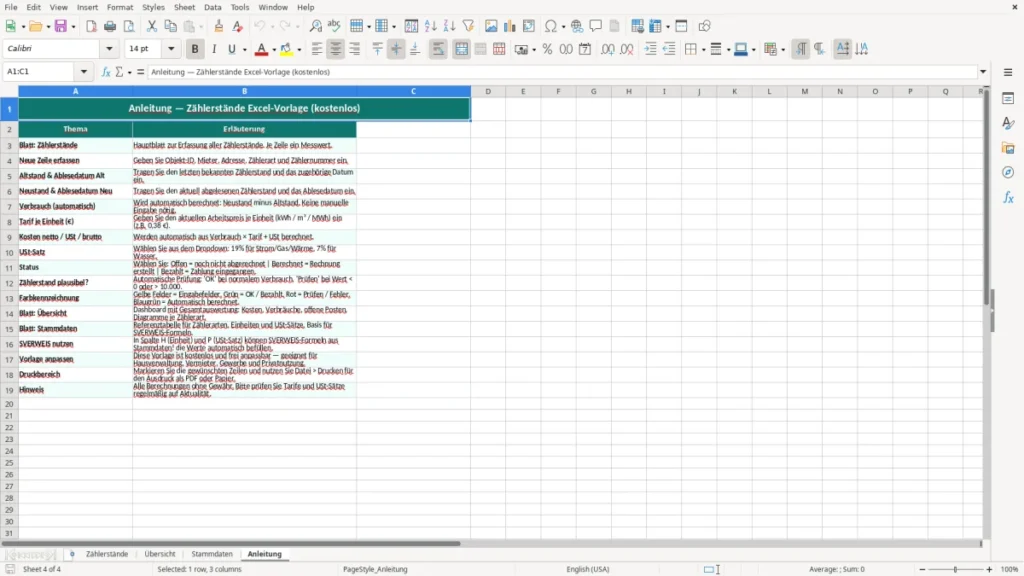Click the zoom slider handle
Viewport: 1024px width, 576px height.
click(x=955, y=569)
